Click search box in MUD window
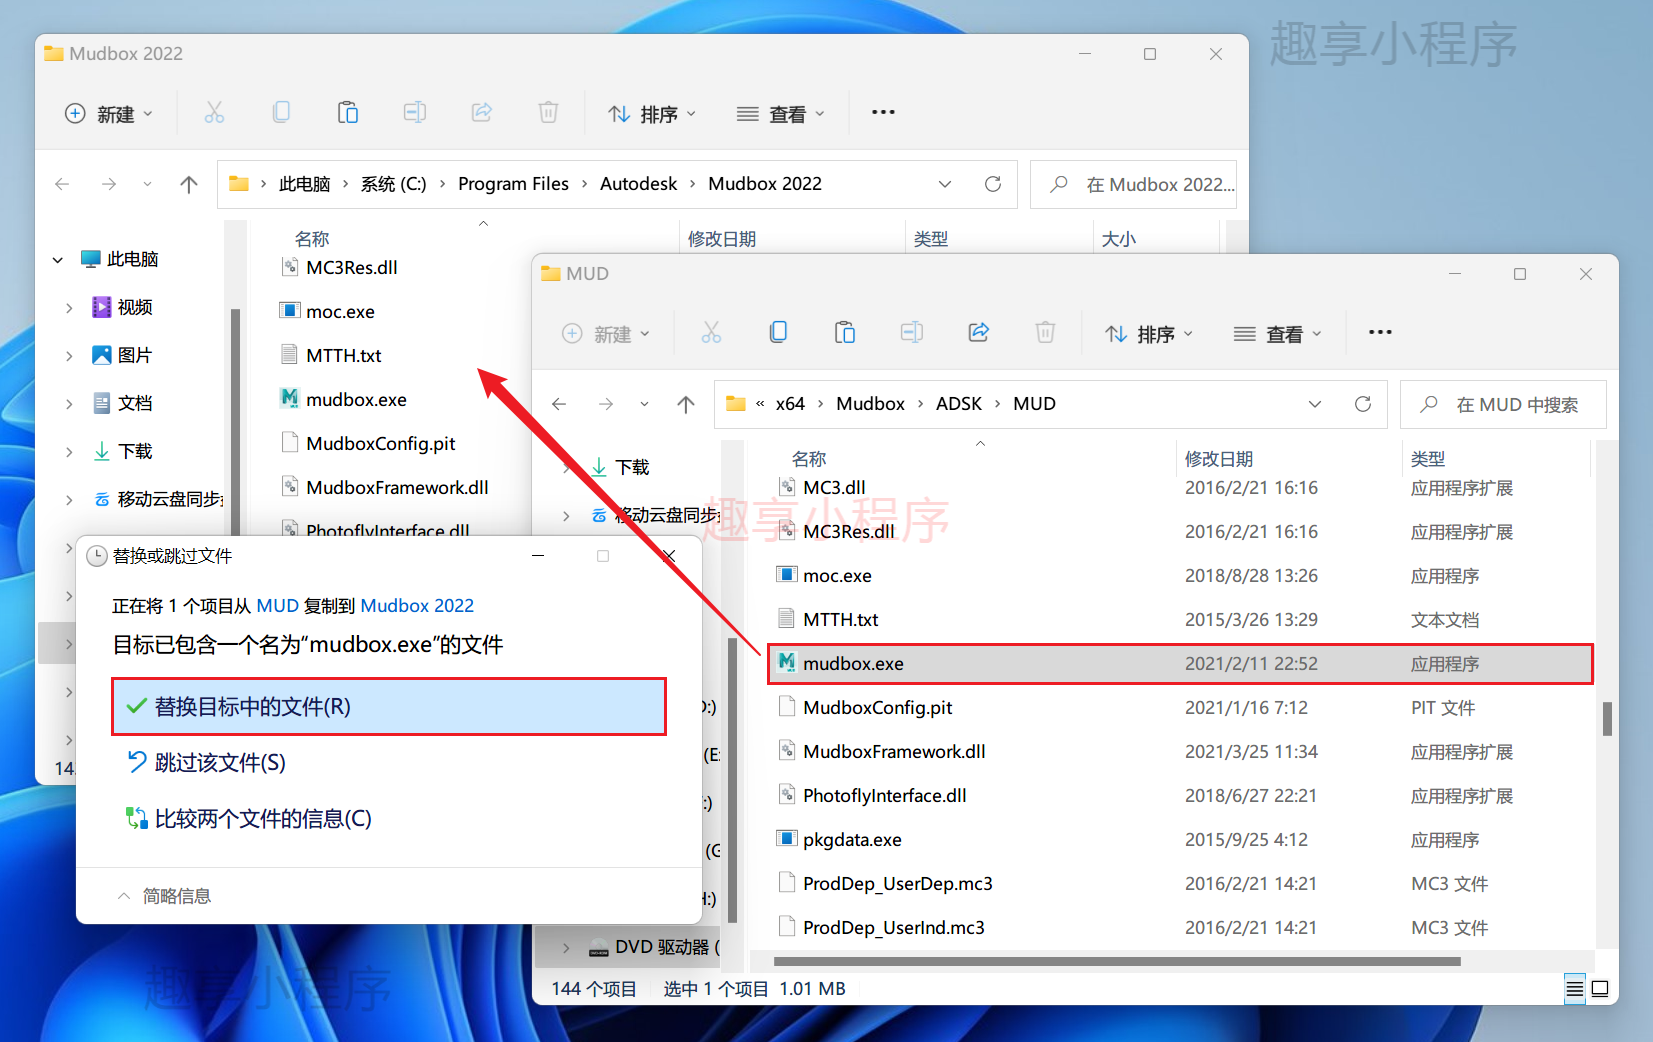This screenshot has height=1042, width=1653. 1503,404
